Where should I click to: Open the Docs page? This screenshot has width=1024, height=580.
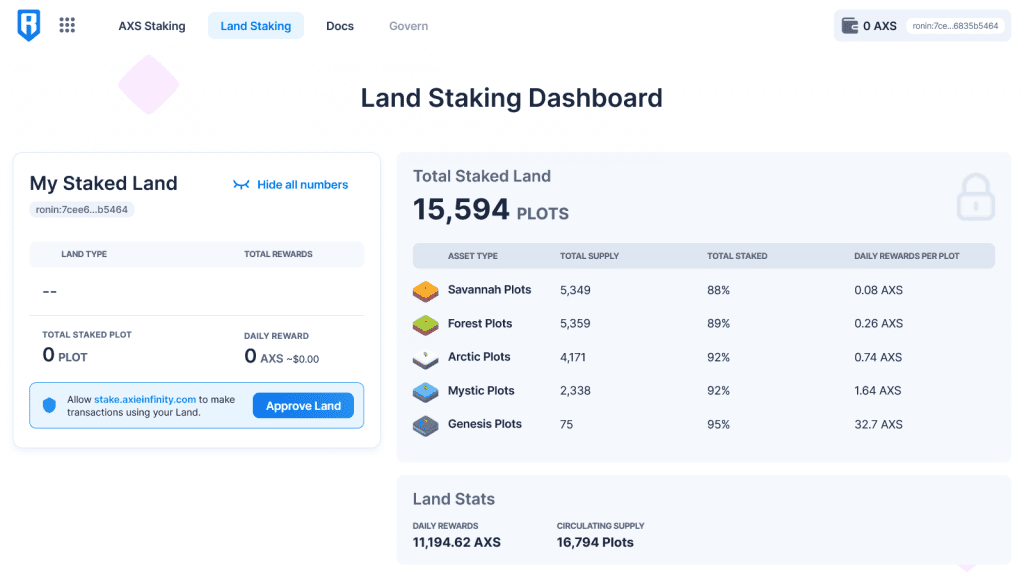(340, 26)
